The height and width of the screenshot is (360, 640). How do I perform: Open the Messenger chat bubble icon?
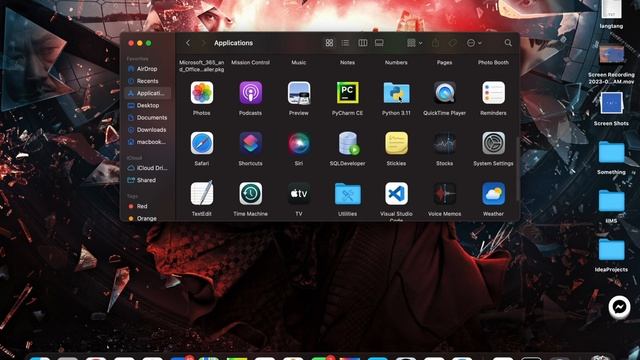pos(619,307)
